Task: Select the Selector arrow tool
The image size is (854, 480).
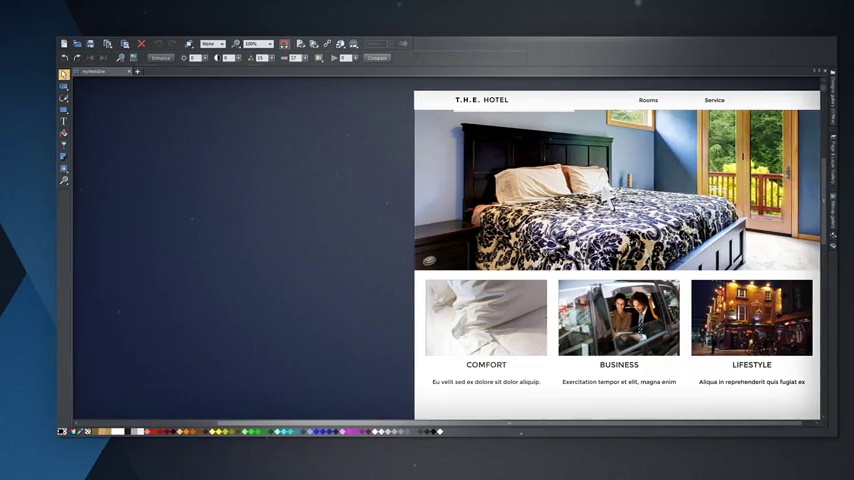Action: coord(64,75)
